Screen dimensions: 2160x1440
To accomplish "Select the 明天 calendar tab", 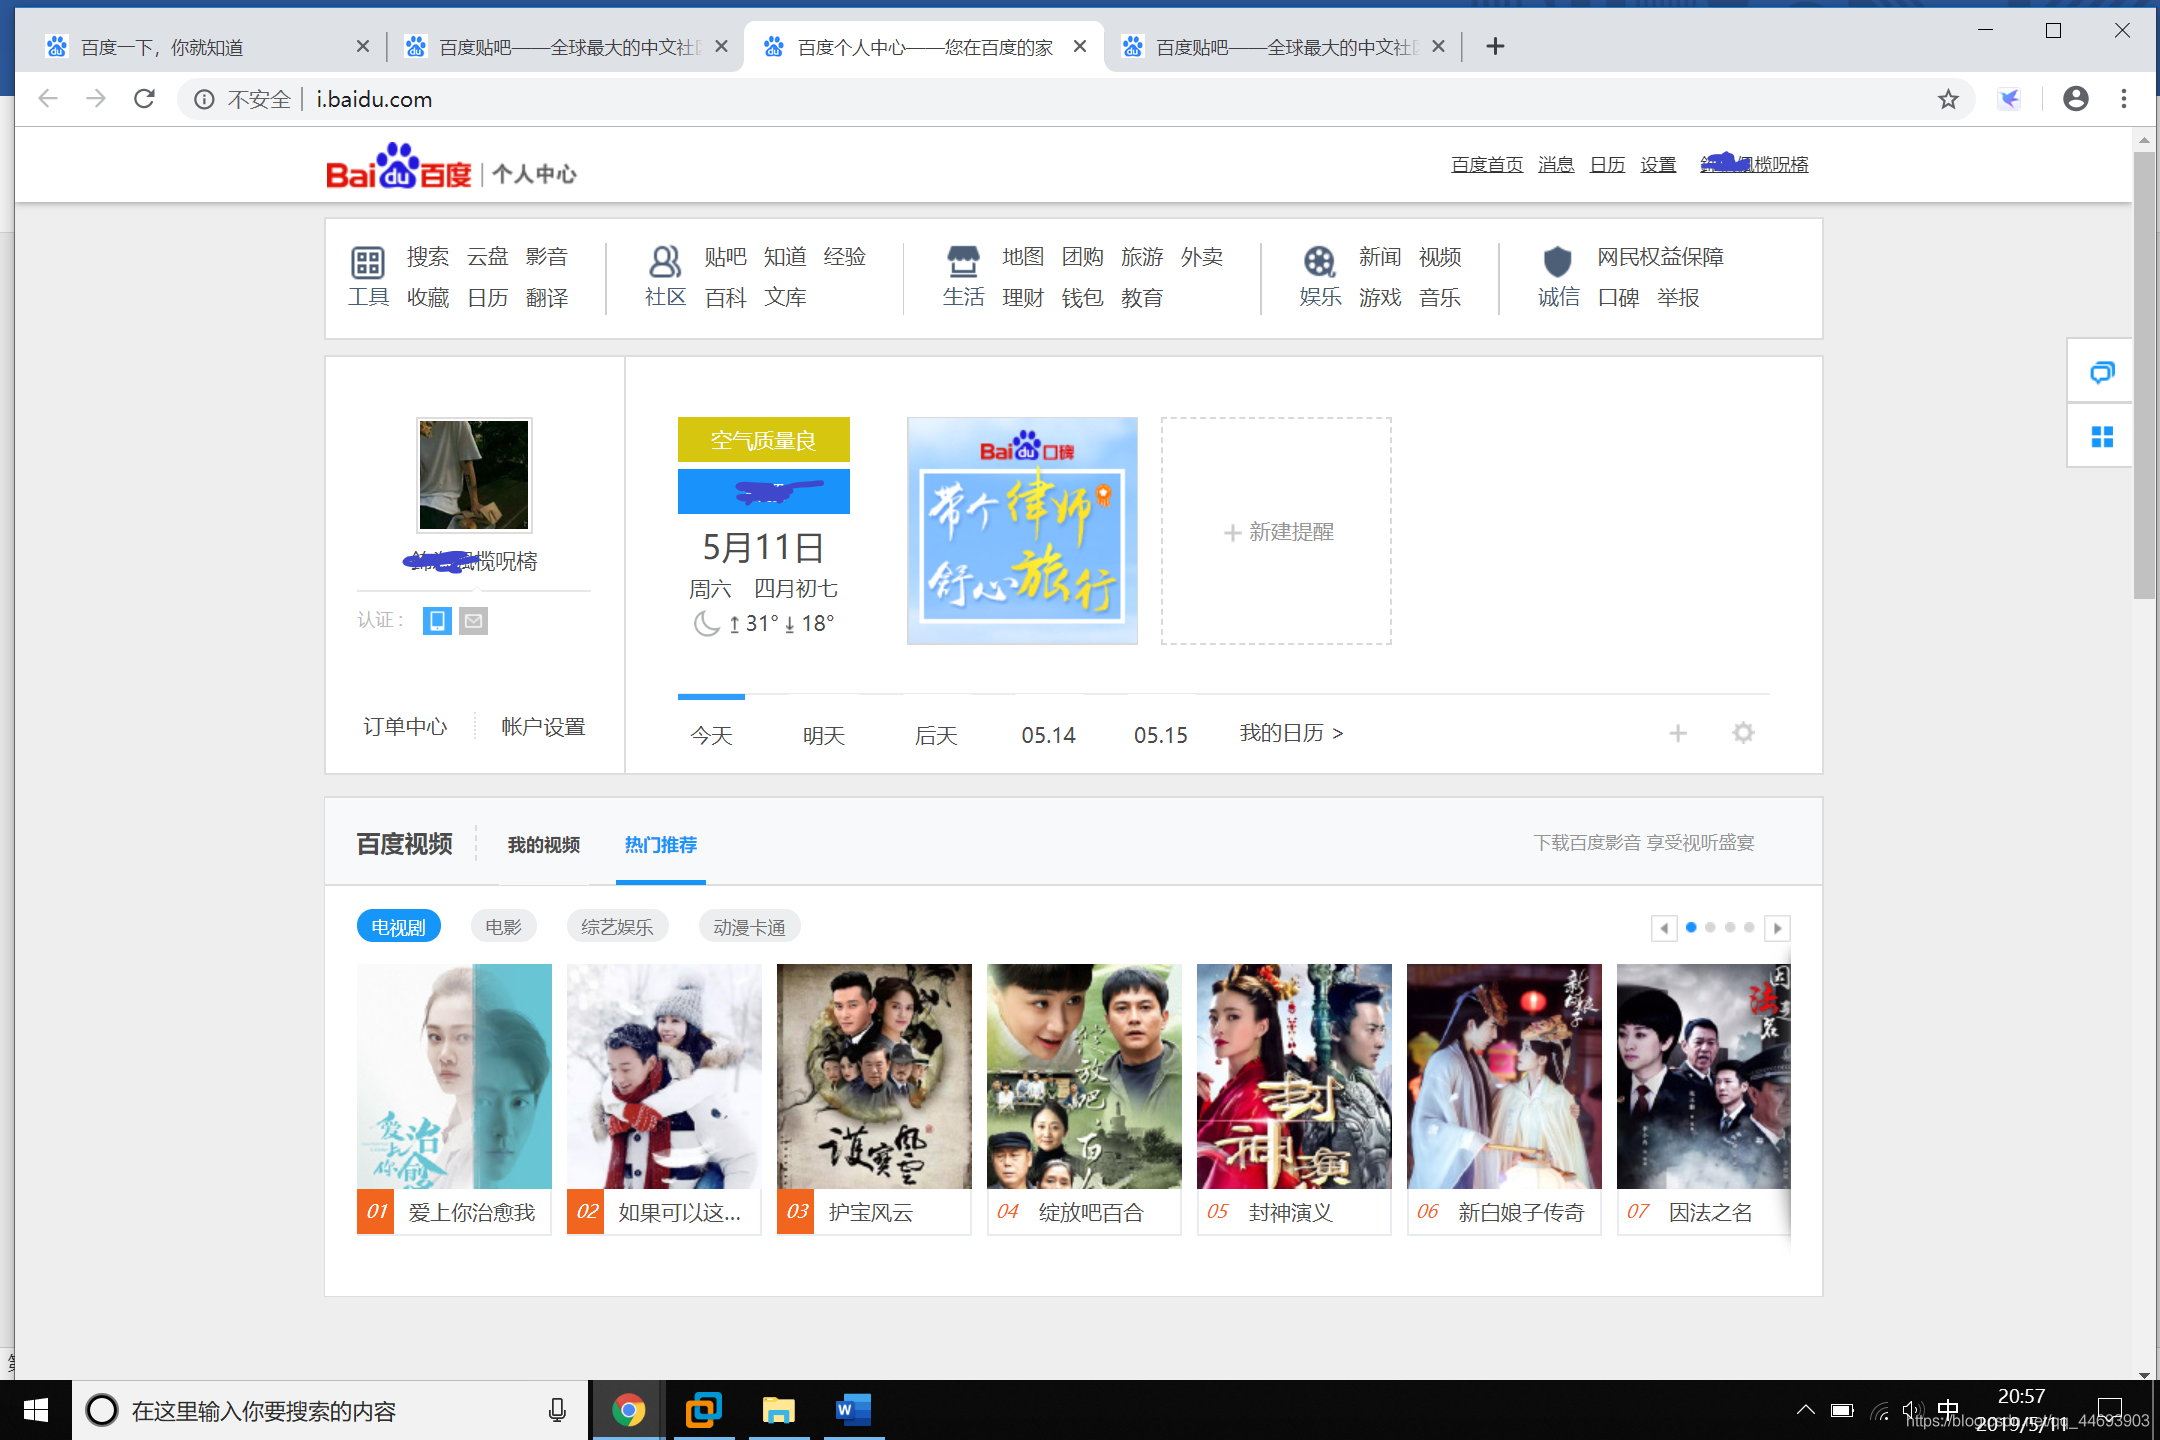I will [824, 735].
